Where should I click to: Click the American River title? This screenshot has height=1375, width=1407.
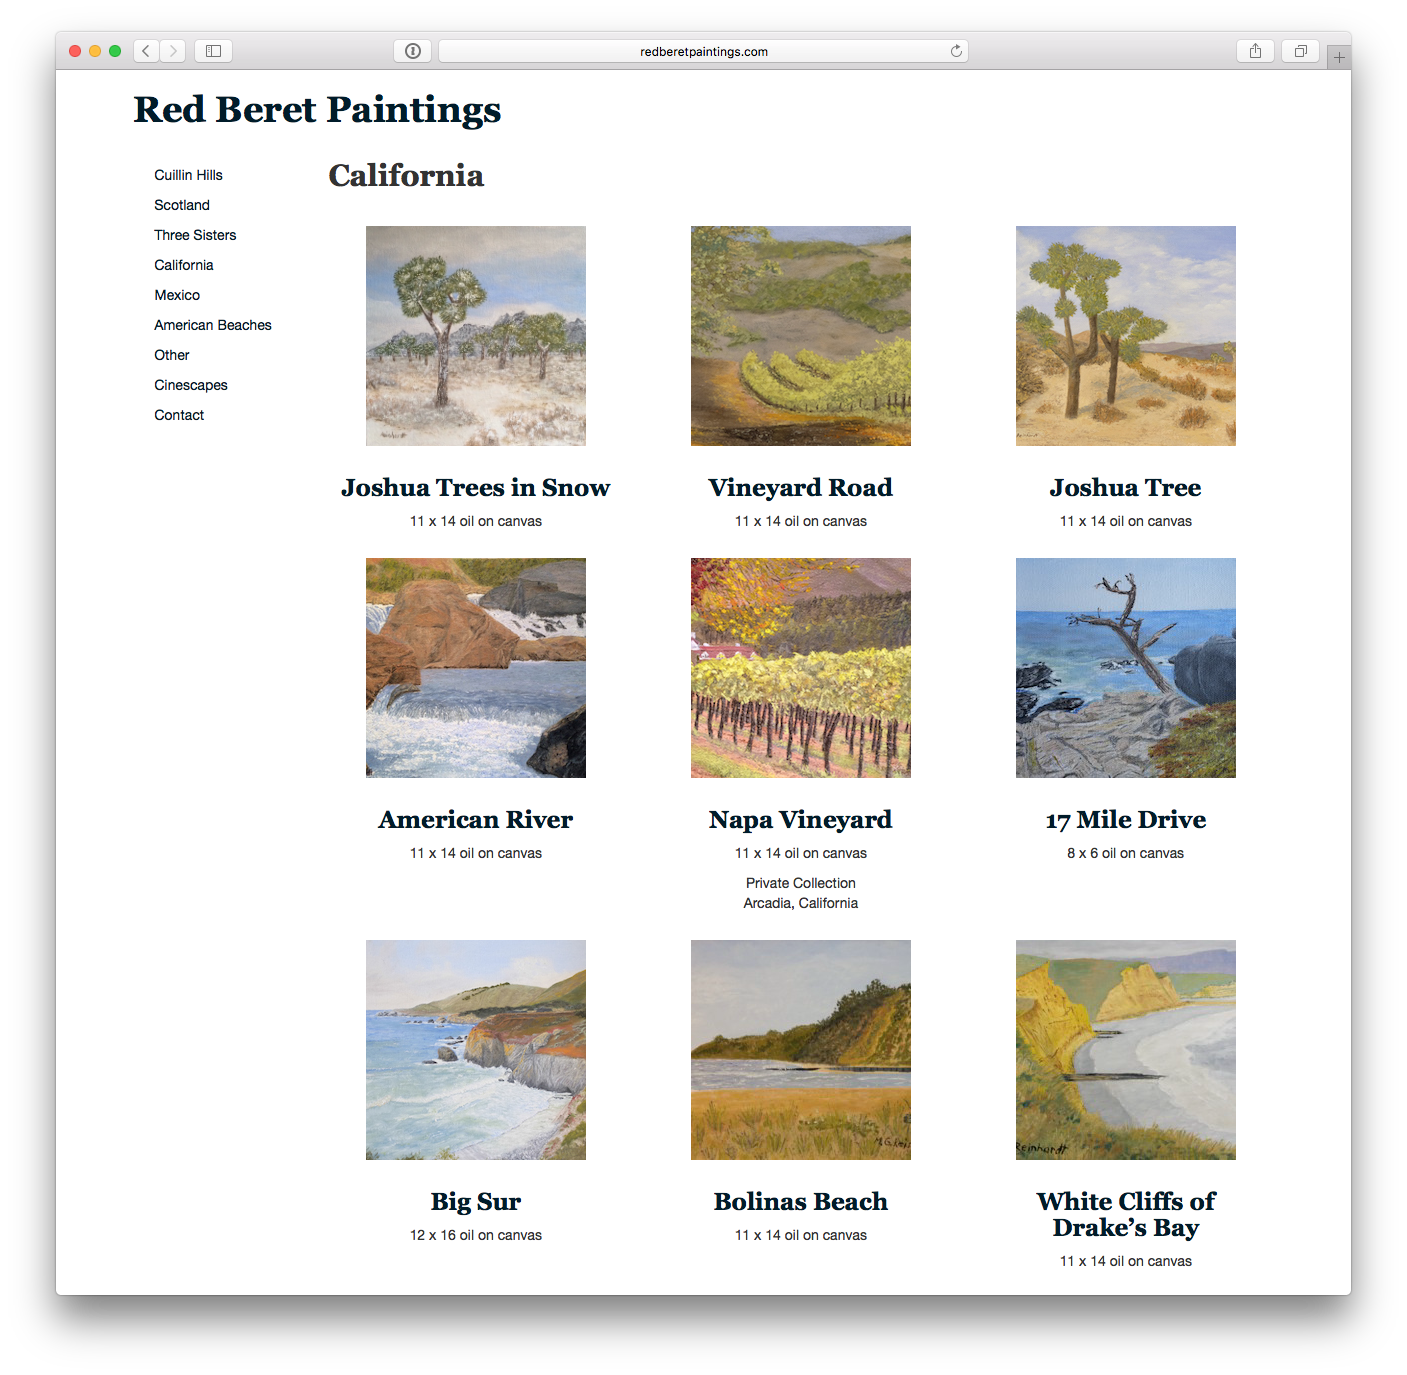point(476,820)
